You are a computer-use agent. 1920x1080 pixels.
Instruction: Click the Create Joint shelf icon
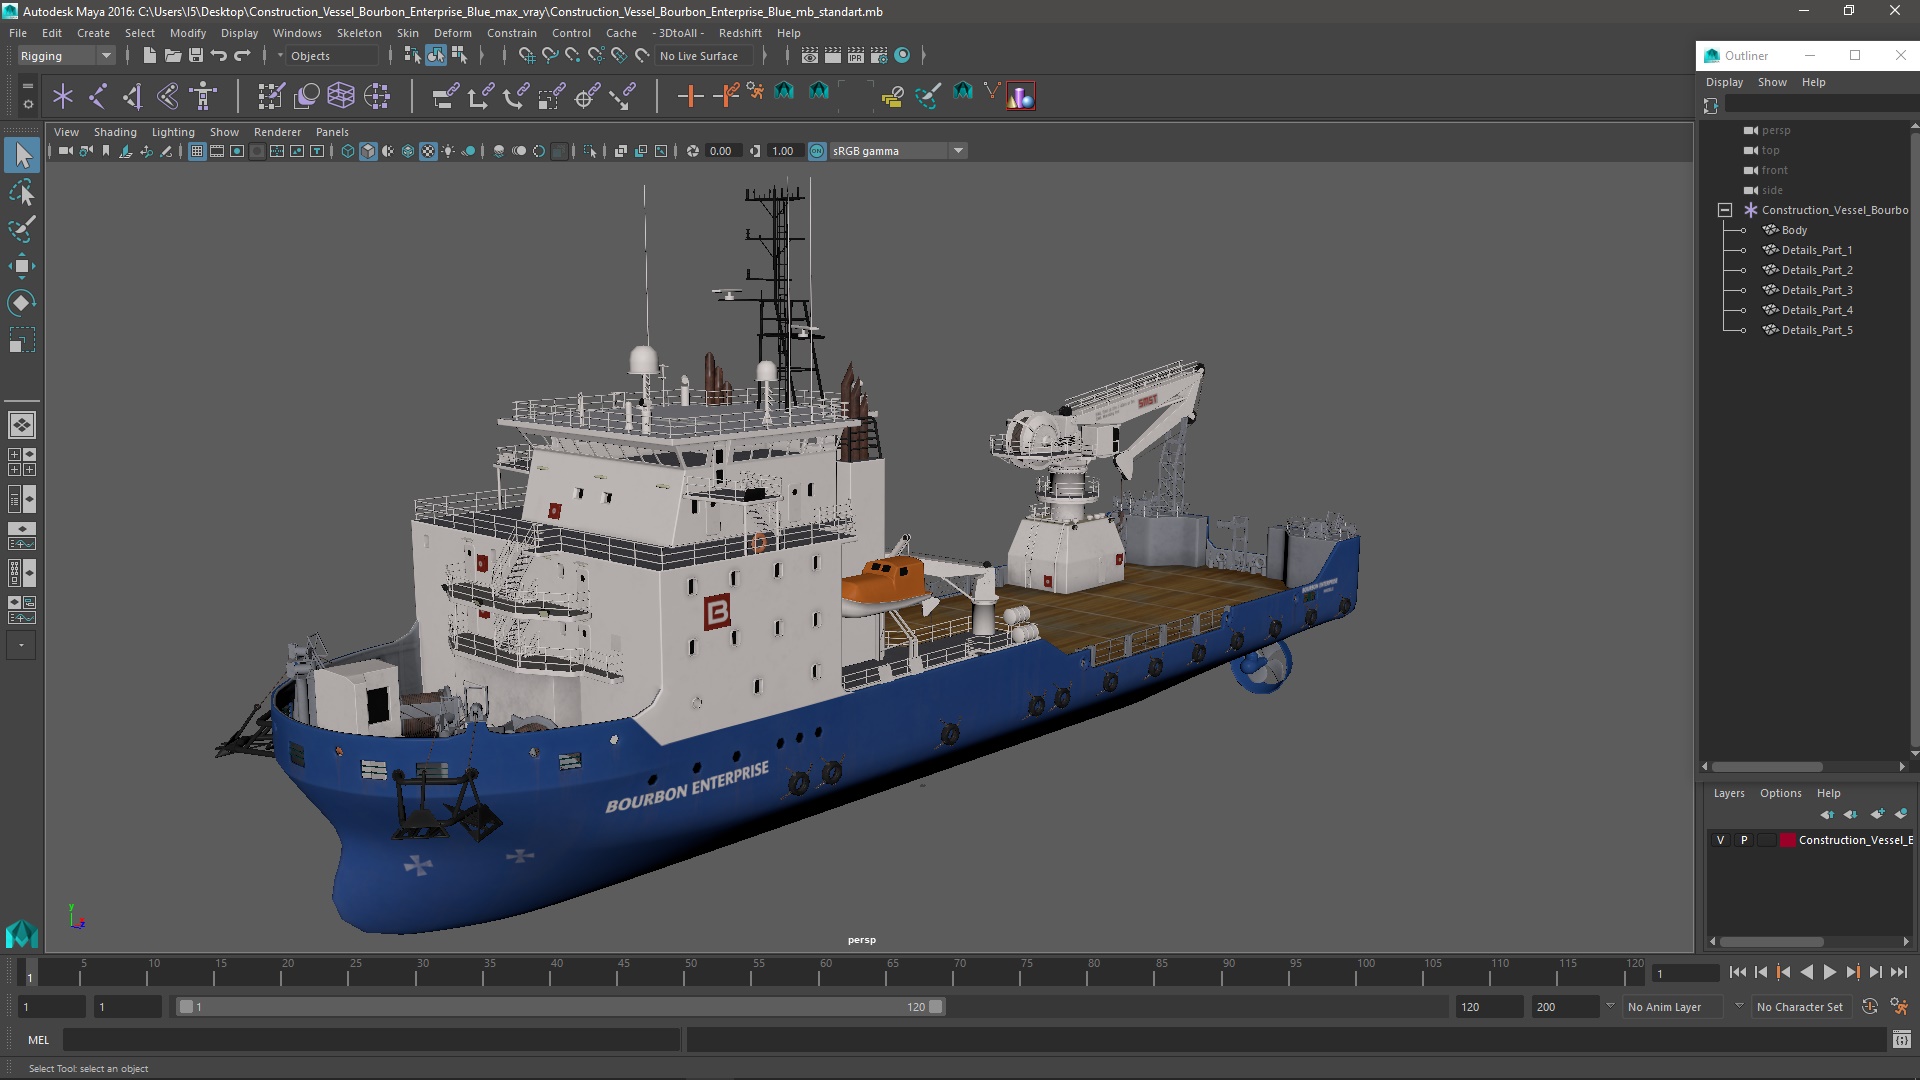(x=98, y=96)
